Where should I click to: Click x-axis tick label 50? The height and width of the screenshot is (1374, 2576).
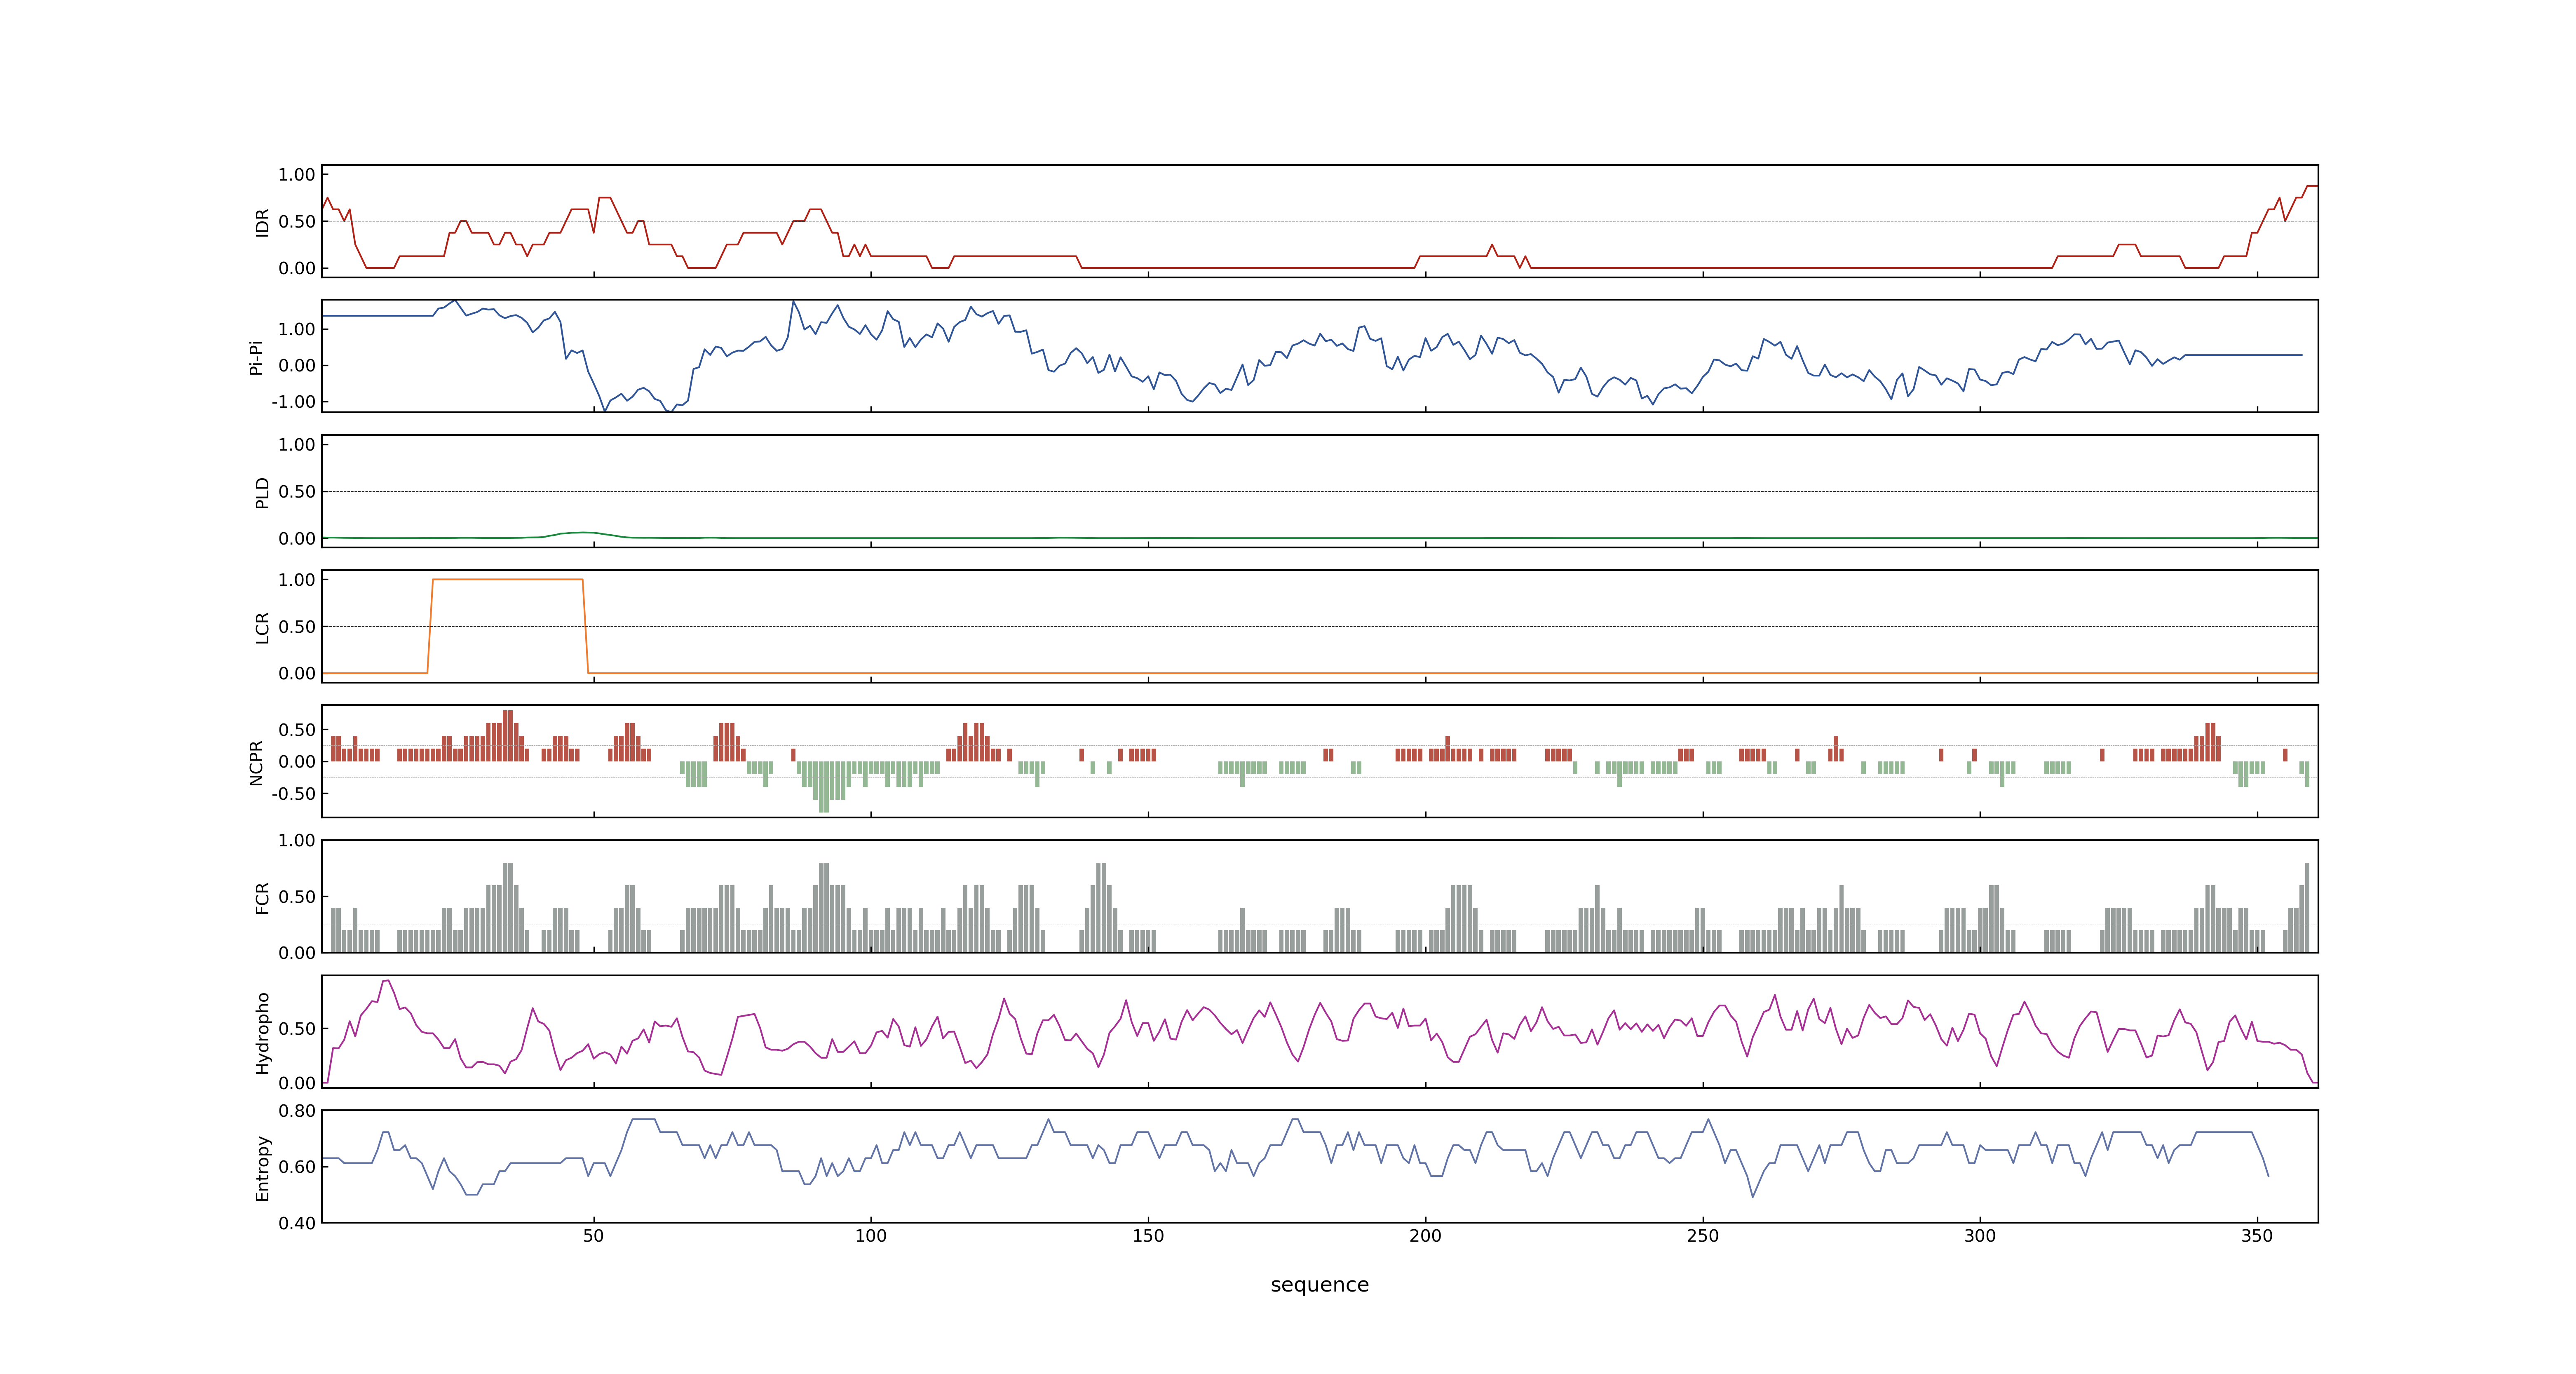point(593,1236)
